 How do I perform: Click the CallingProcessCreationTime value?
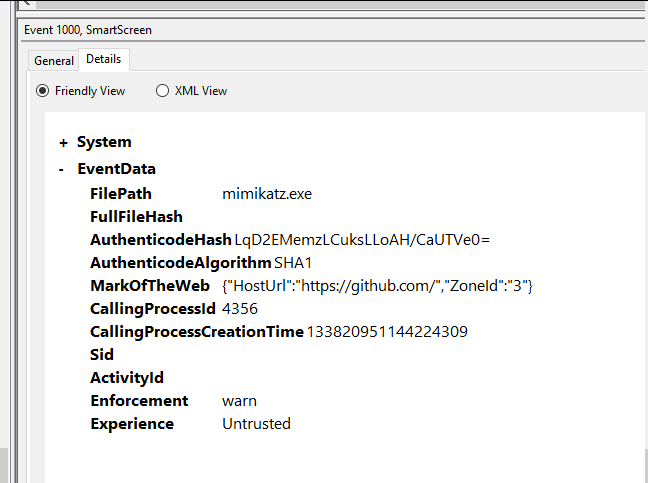click(386, 332)
